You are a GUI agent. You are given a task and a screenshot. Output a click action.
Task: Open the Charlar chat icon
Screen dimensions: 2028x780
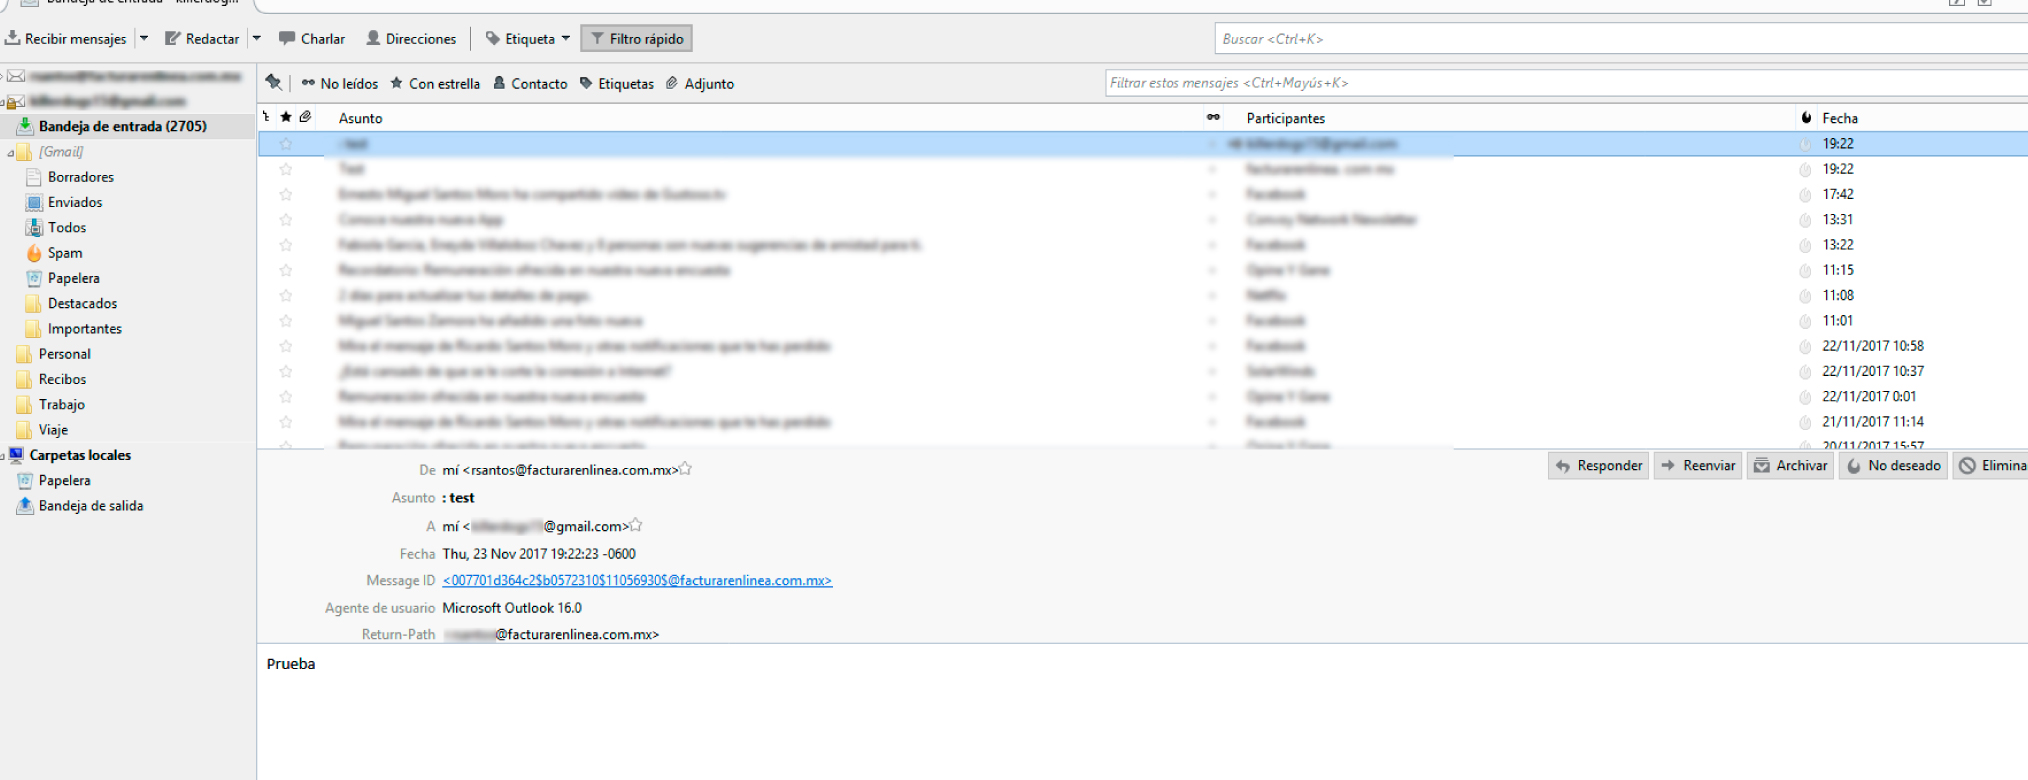pyautogui.click(x=287, y=38)
